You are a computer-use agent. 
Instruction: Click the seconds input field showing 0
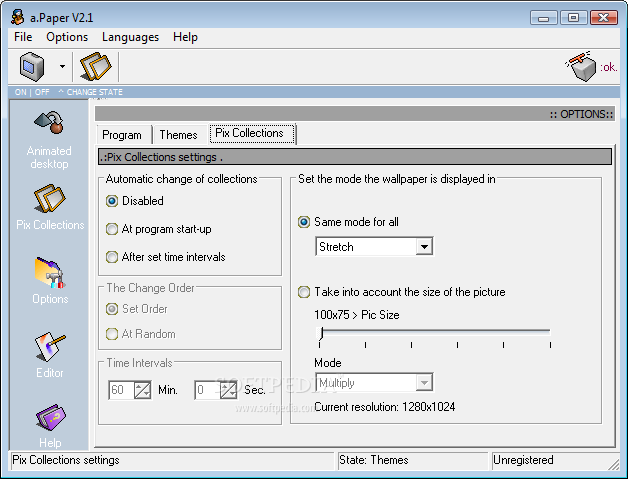tap(207, 390)
